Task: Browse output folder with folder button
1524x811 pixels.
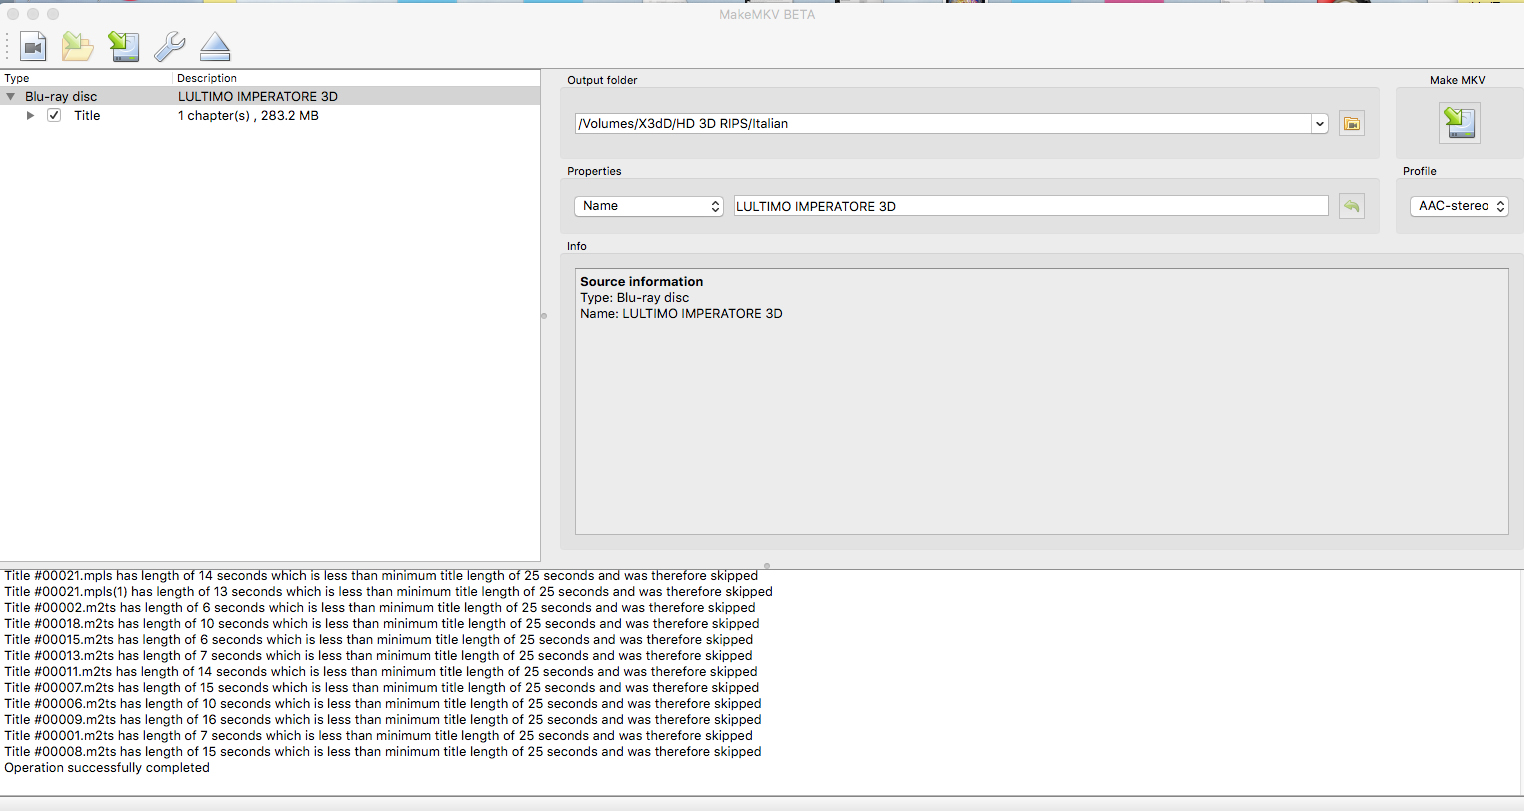Action: 1352,124
